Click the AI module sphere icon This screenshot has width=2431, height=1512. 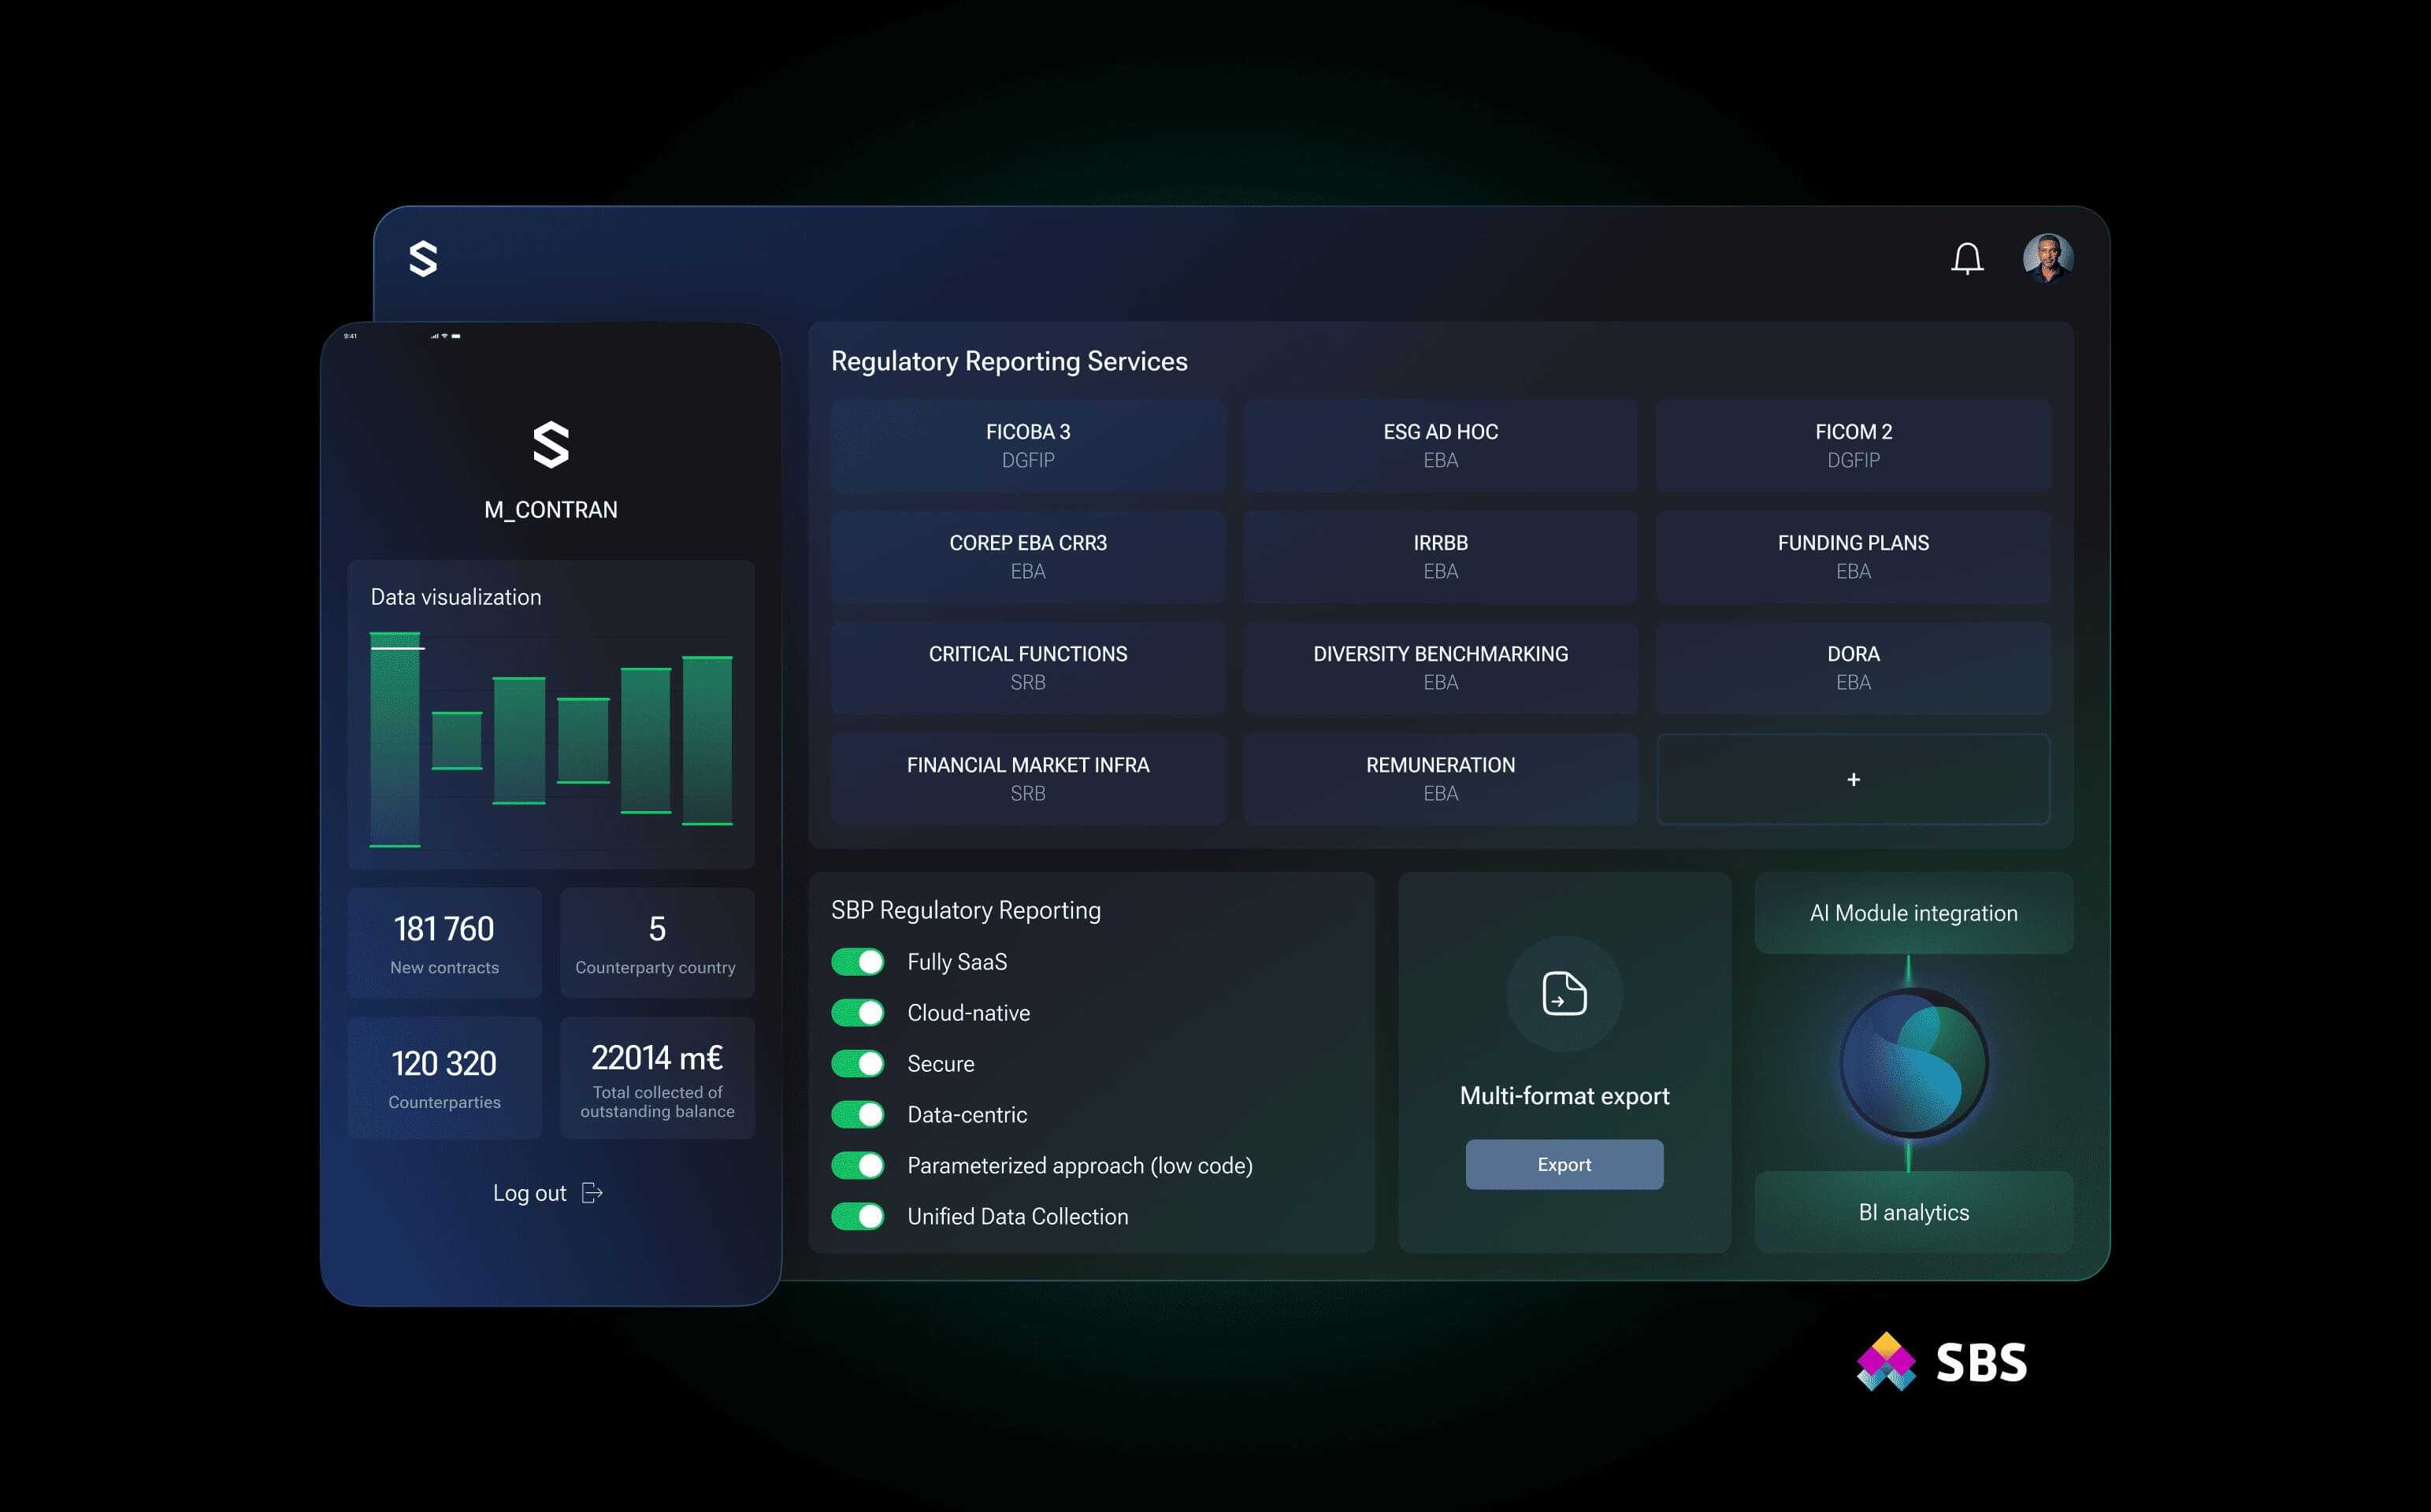pos(1913,1062)
